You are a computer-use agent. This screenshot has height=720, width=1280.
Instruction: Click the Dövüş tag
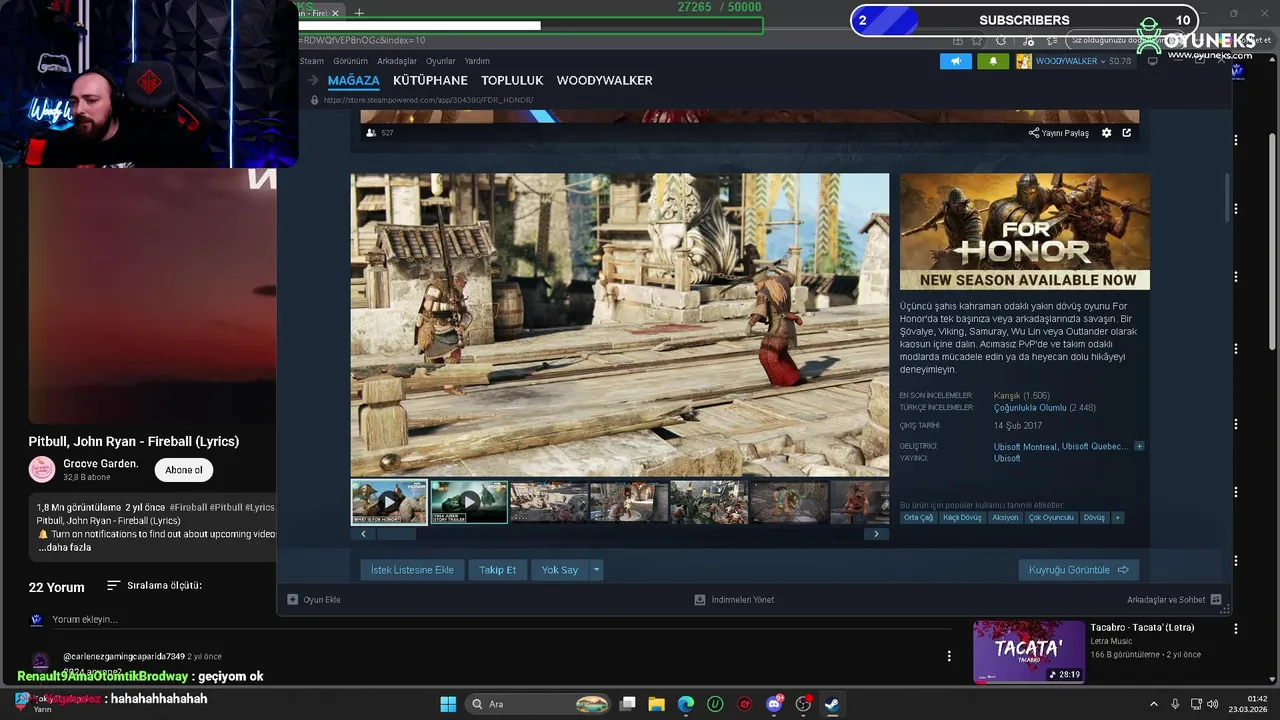(1094, 517)
